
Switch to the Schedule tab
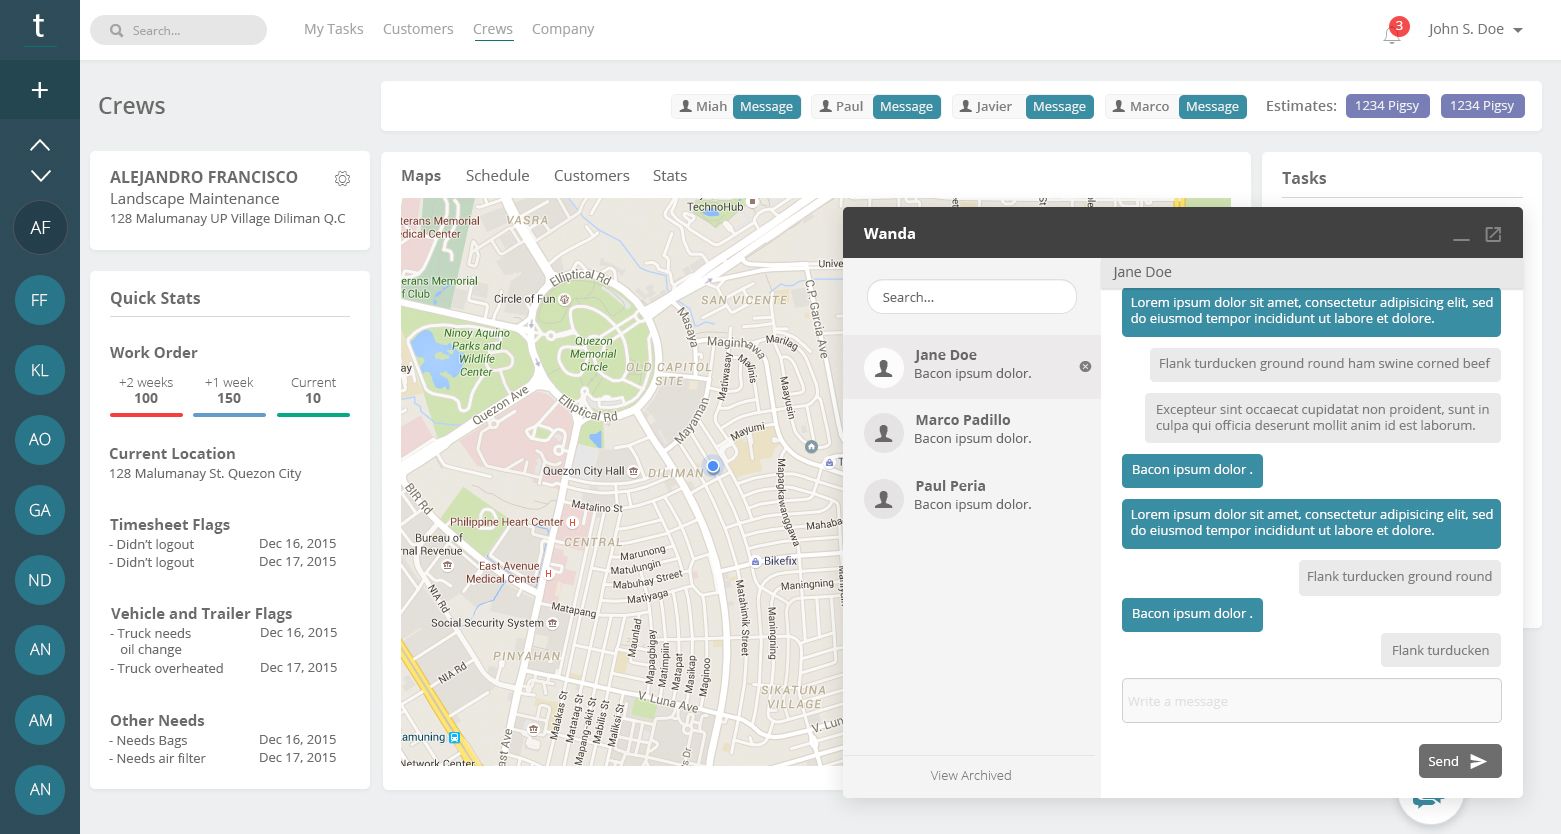point(497,175)
